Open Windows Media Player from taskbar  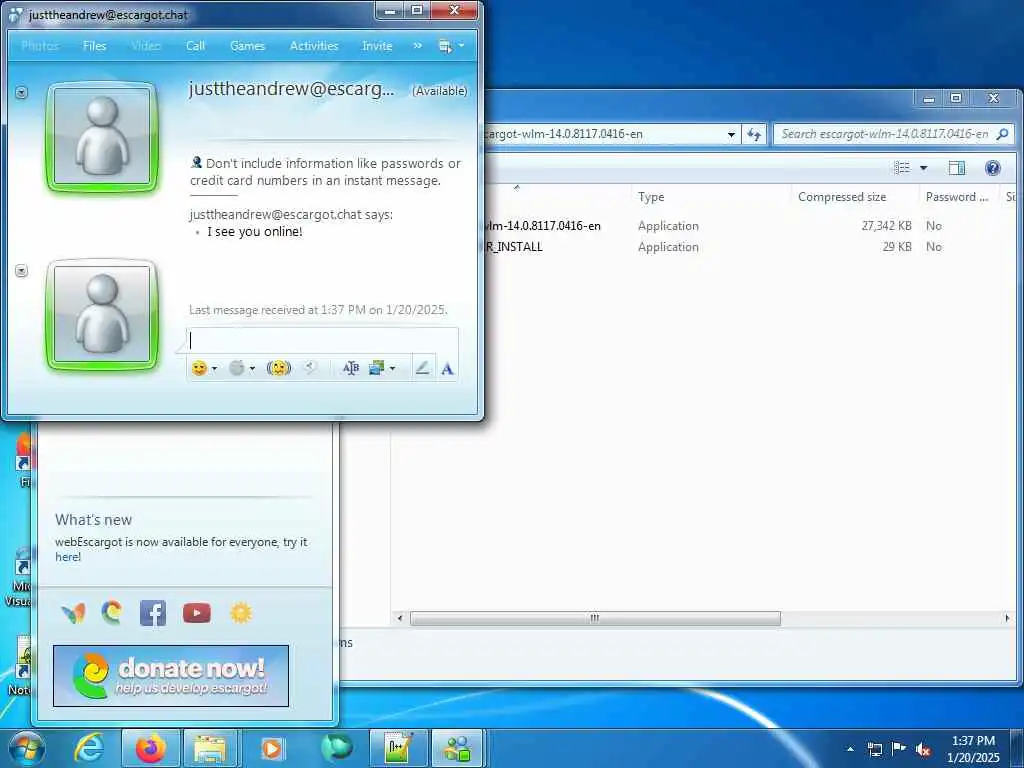[x=271, y=748]
